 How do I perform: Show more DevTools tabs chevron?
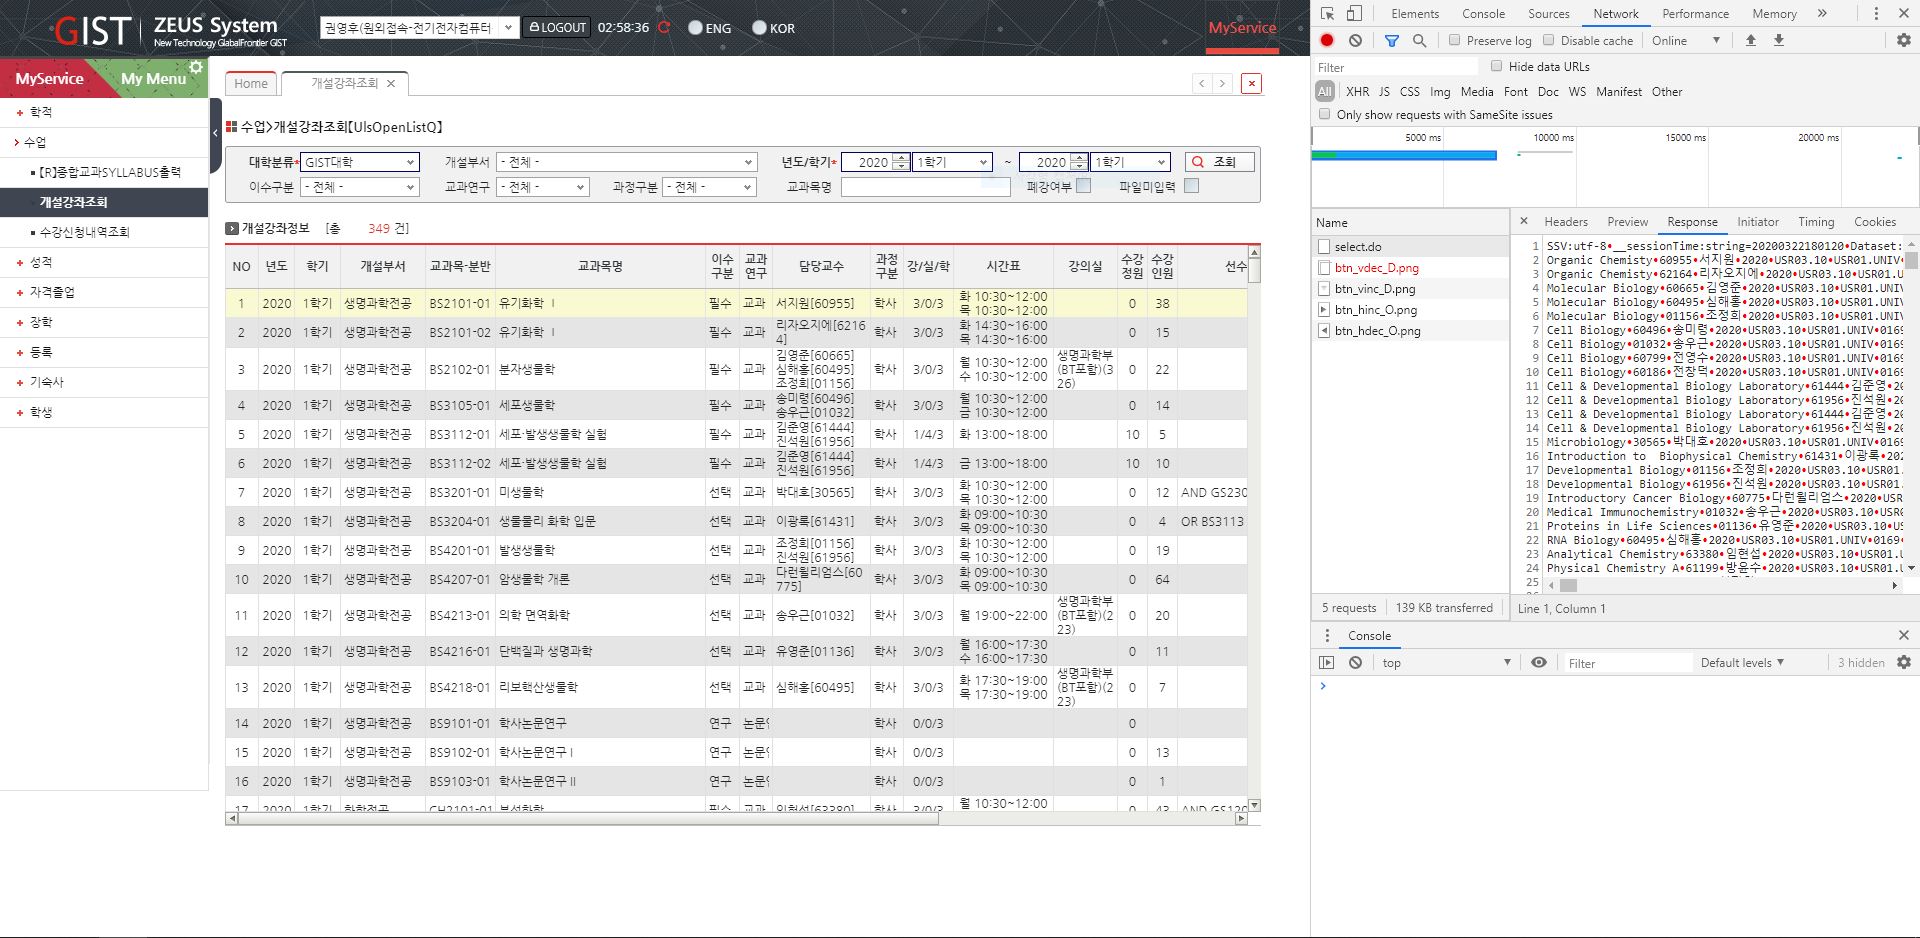[1822, 13]
